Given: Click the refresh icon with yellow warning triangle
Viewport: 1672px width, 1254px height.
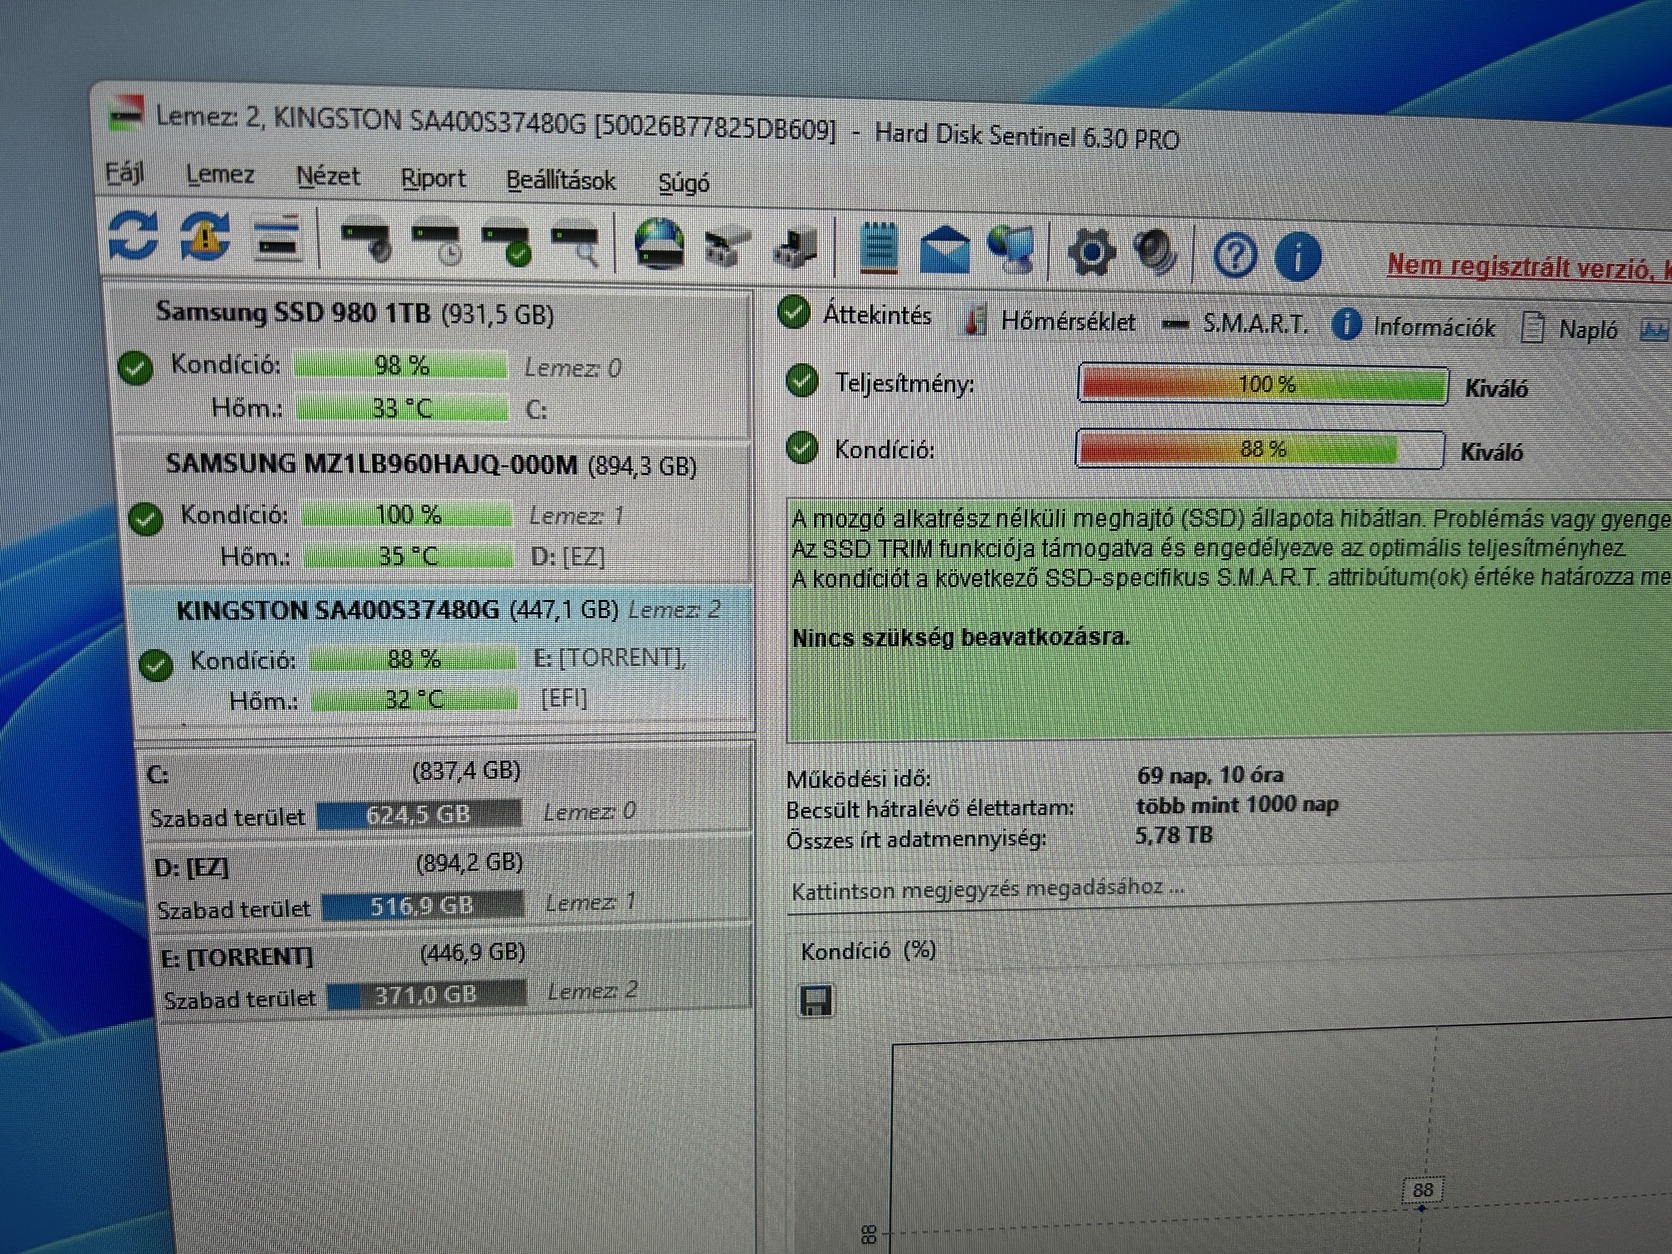Looking at the screenshot, I should (x=205, y=237).
